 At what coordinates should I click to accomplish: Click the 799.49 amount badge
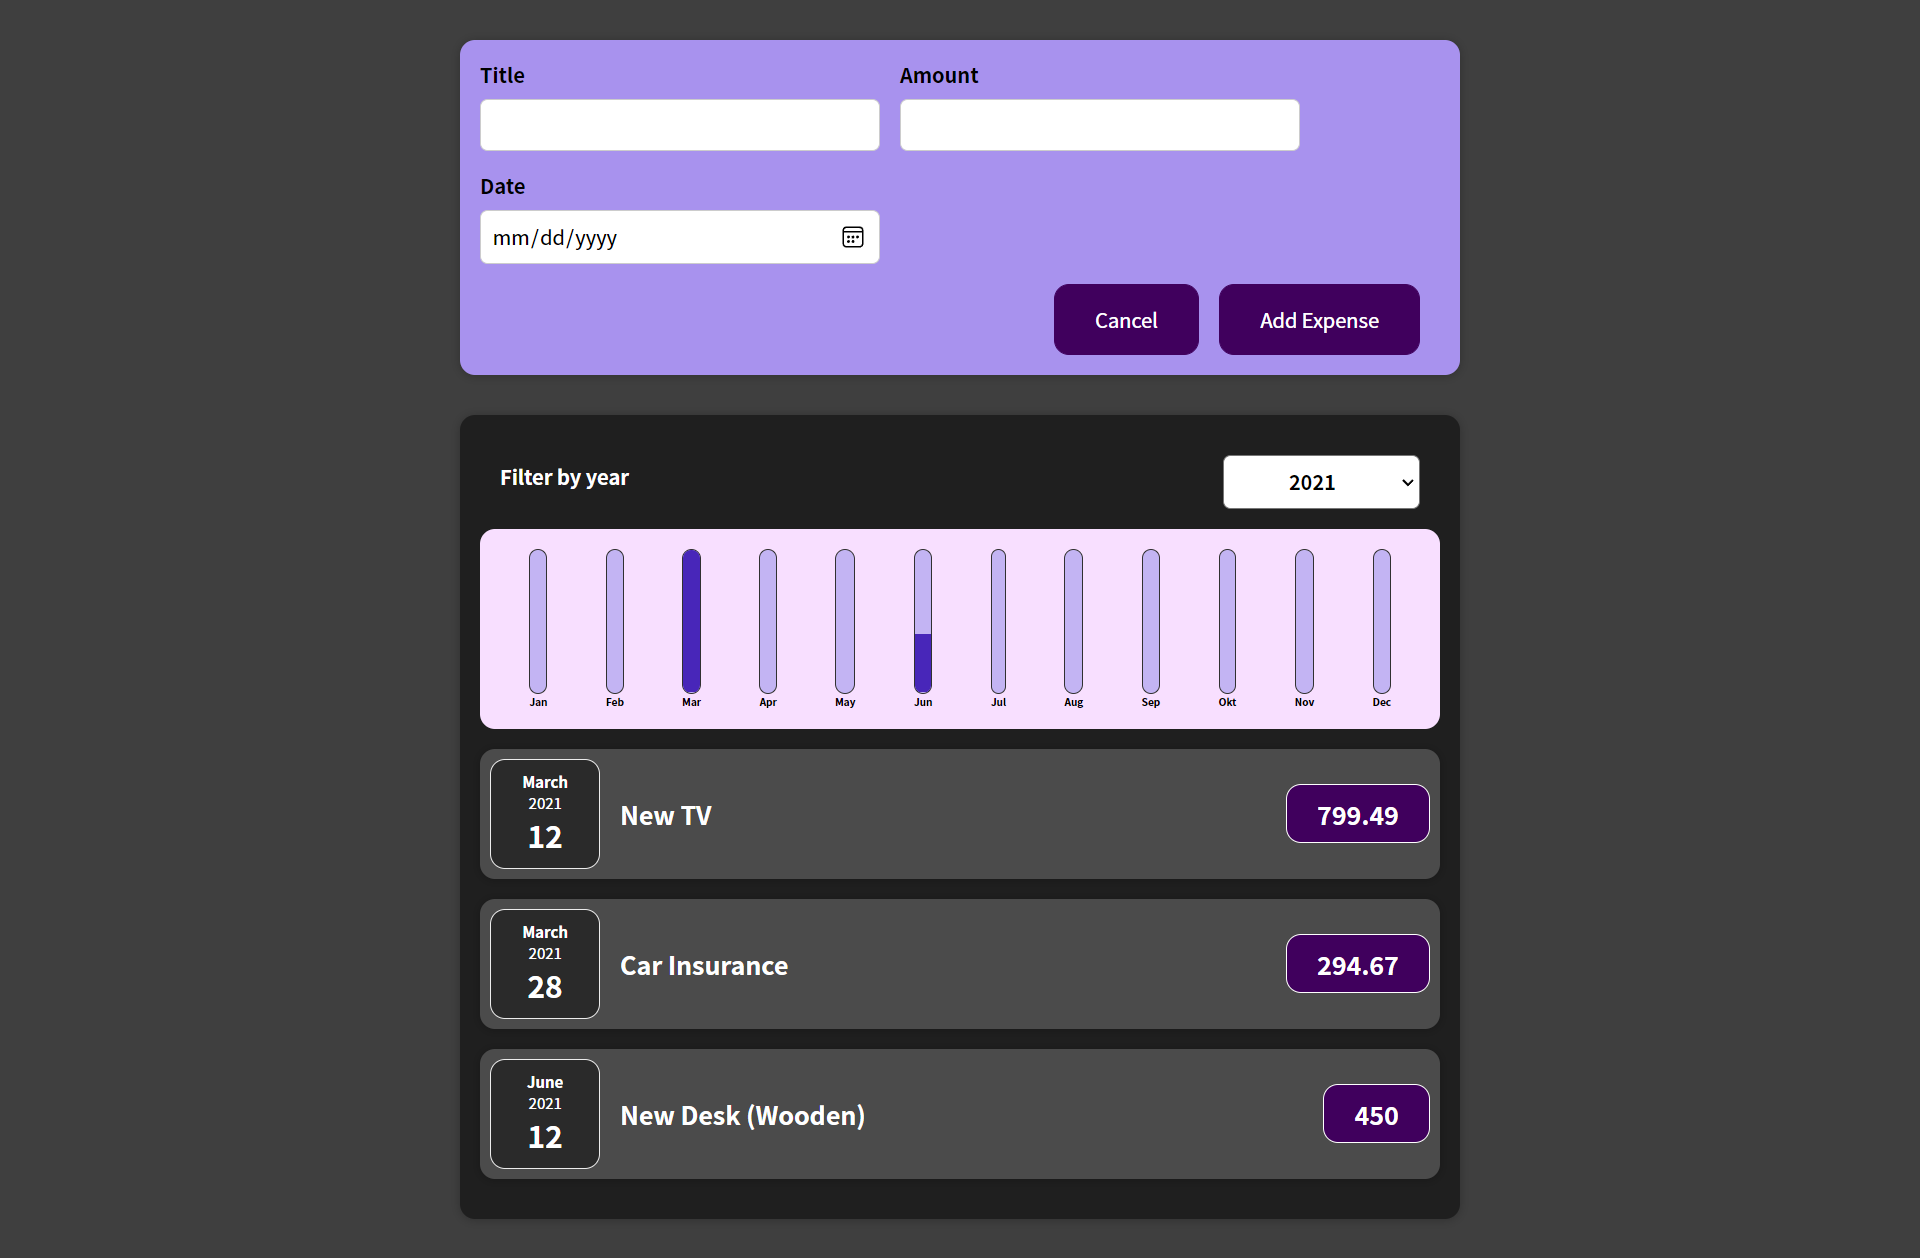pos(1357,813)
